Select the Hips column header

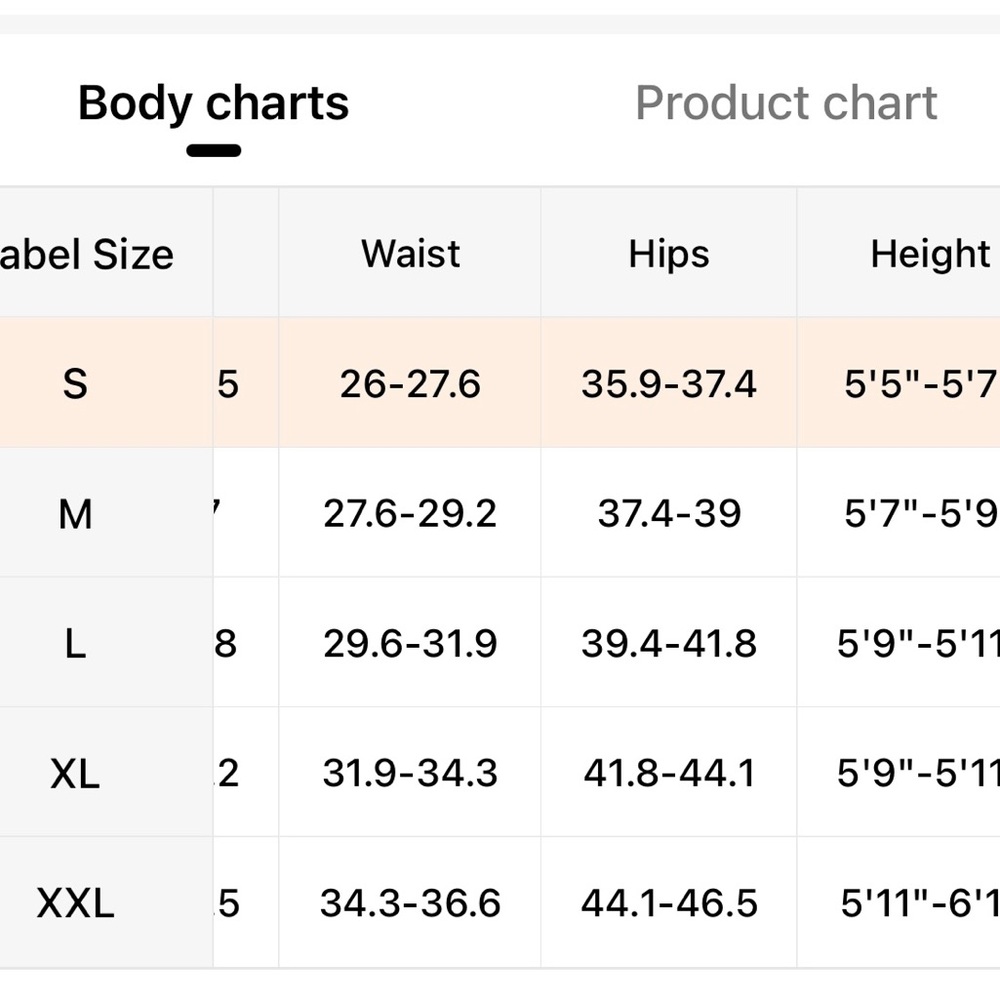click(668, 254)
